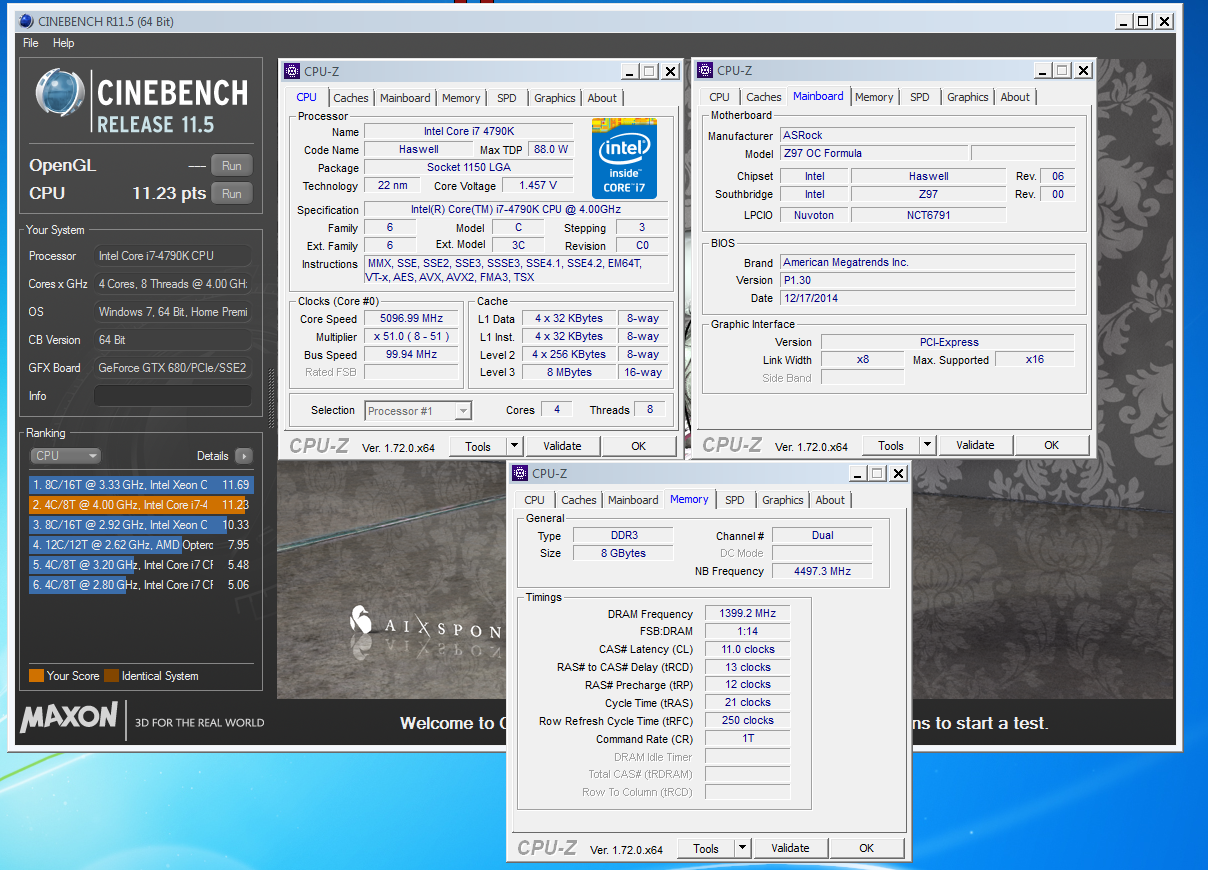Switch to Caches tab in Memory window
This screenshot has width=1208, height=870.
(x=579, y=500)
